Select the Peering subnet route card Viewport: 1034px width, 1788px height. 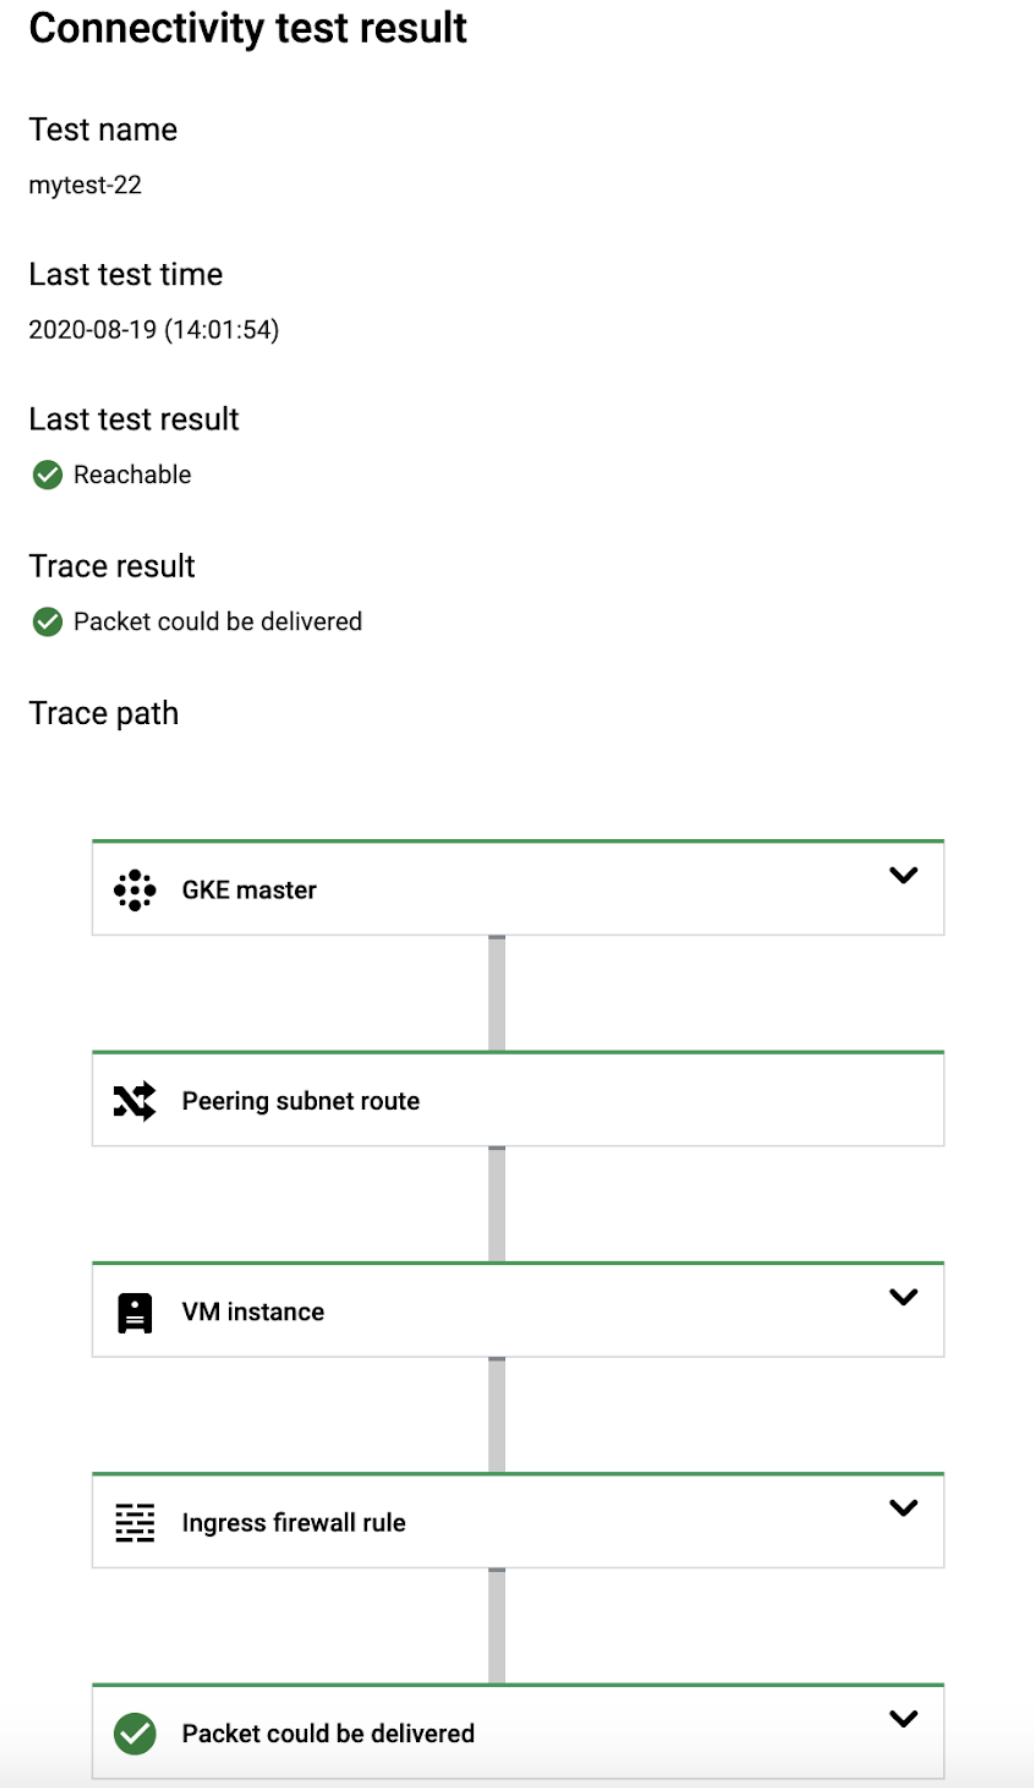517,1100
